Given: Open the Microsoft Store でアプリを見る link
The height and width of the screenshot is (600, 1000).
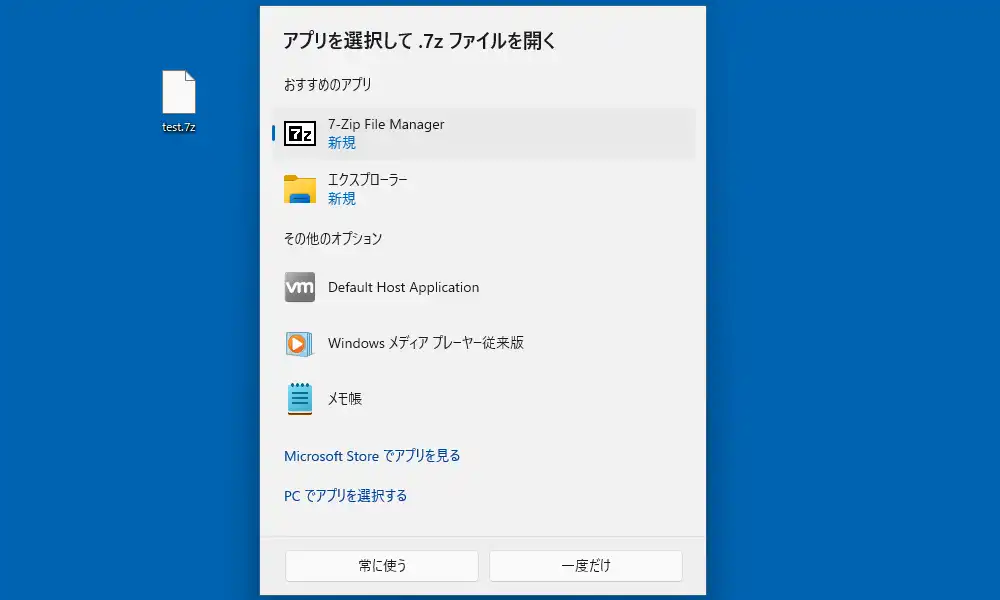Looking at the screenshot, I should pos(372,456).
